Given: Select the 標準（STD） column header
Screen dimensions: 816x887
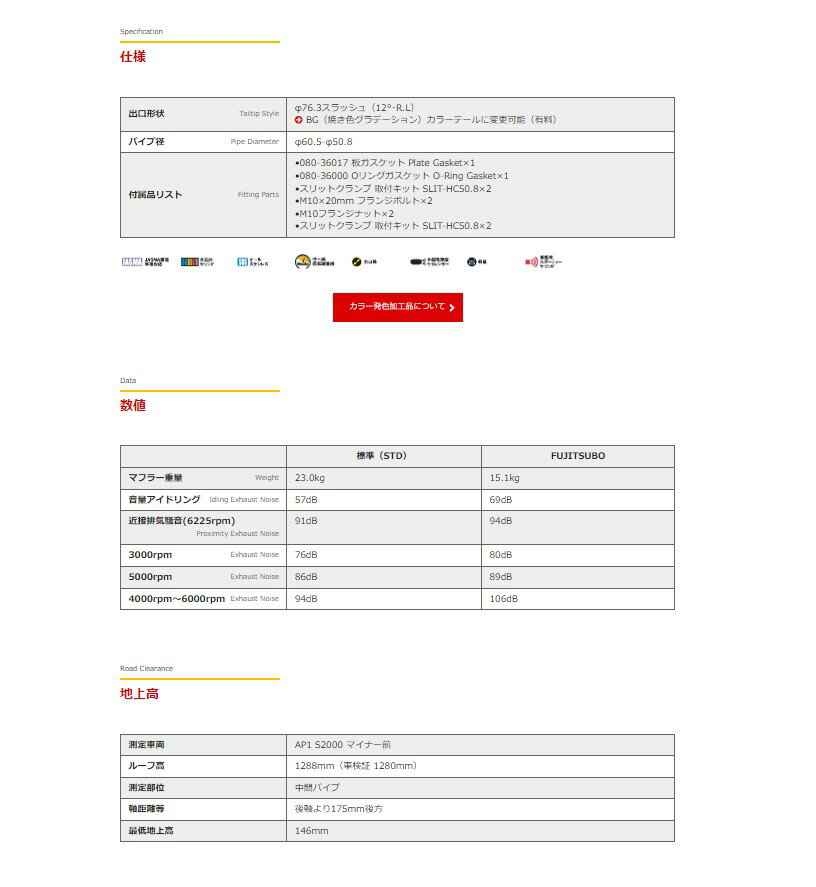Looking at the screenshot, I should coord(383,456).
